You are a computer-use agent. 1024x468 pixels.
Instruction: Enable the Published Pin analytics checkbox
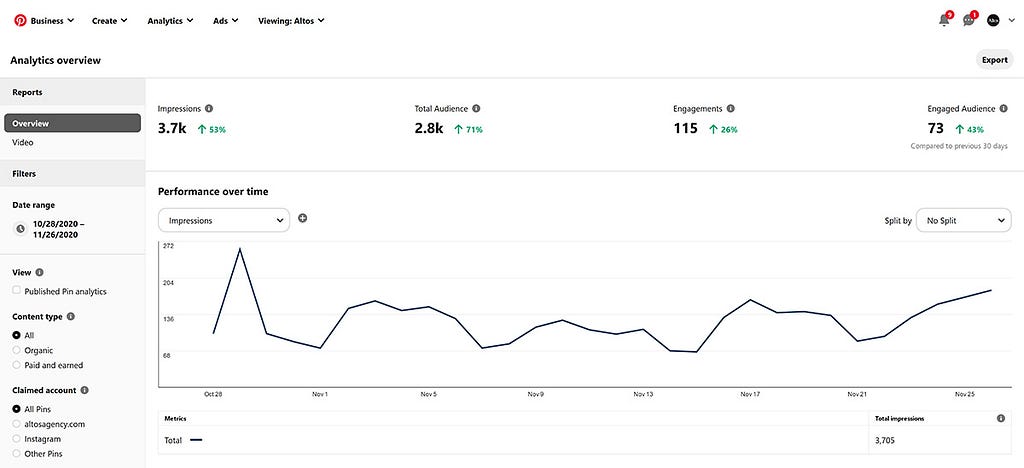(x=16, y=291)
